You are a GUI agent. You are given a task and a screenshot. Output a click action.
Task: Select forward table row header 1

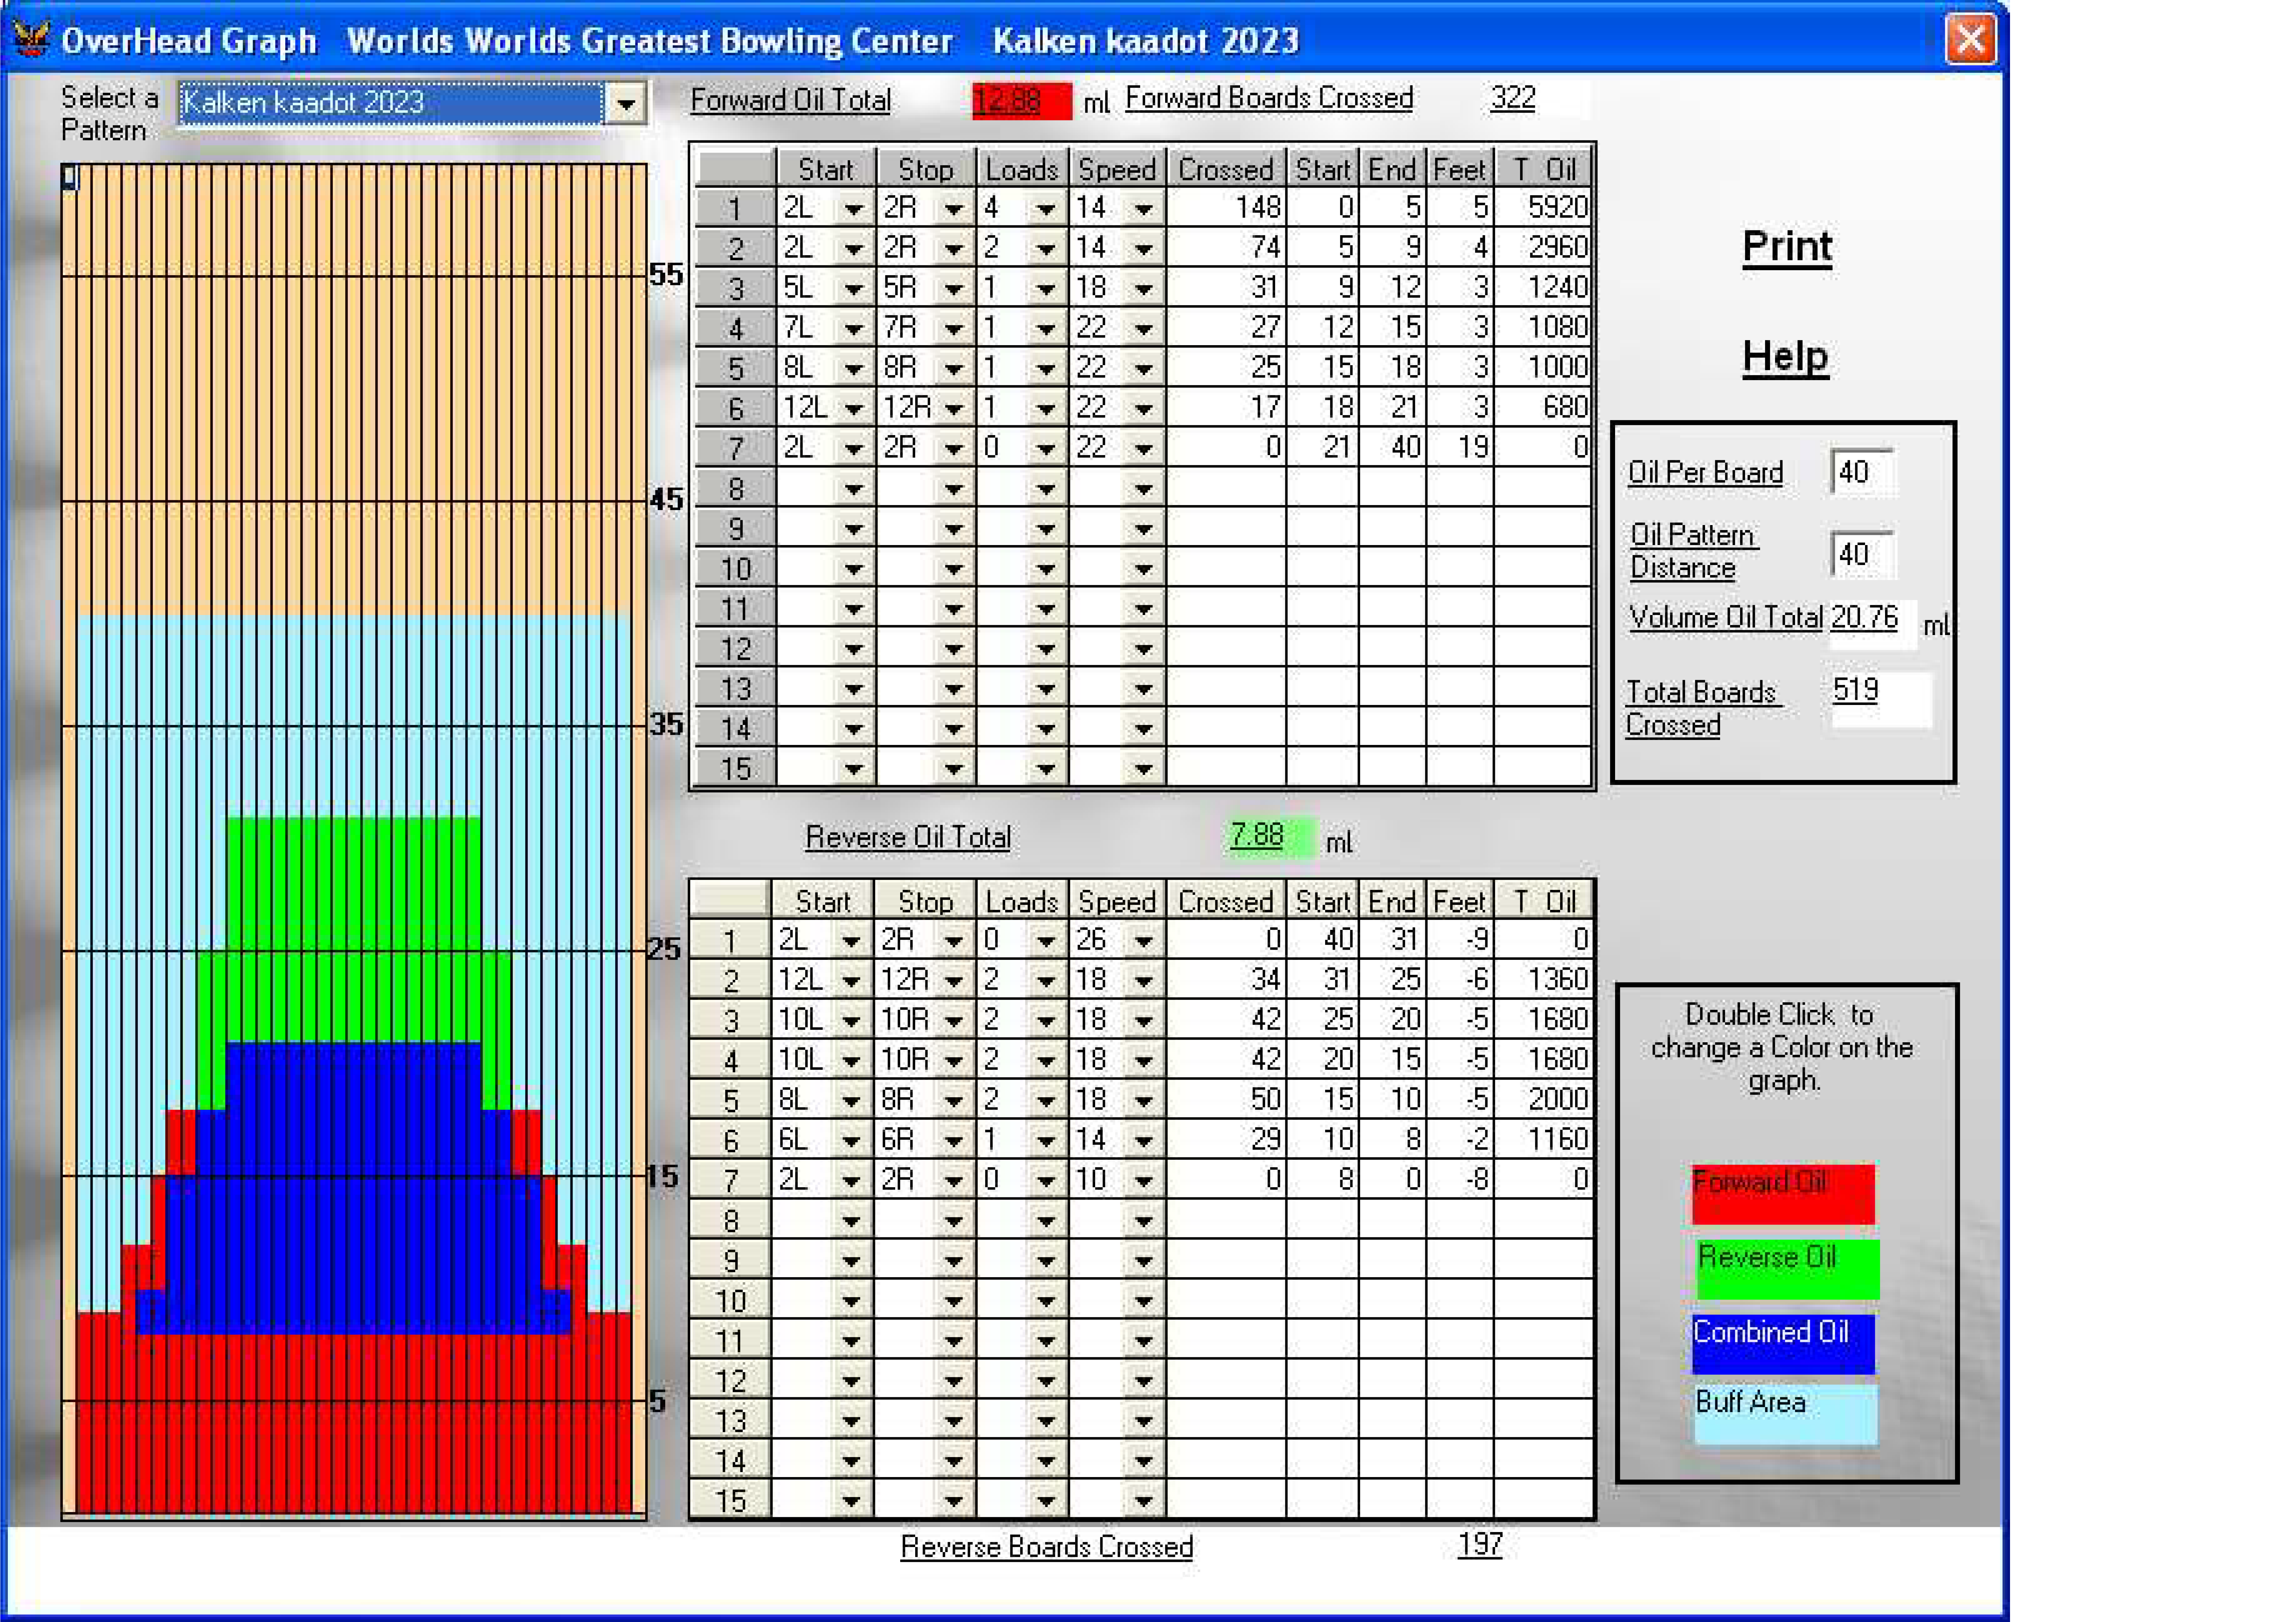(x=735, y=208)
